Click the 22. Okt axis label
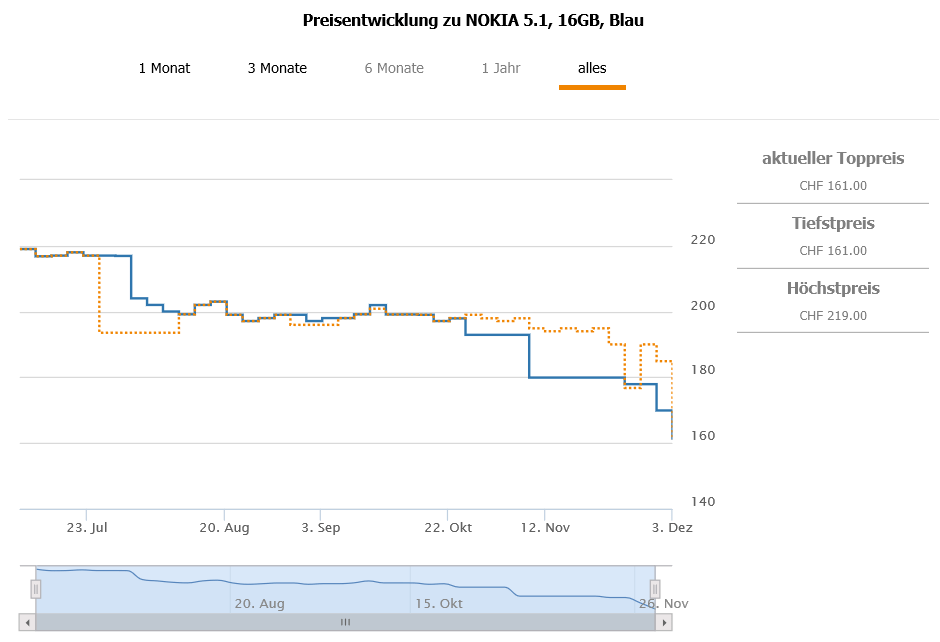This screenshot has height=642, width=940. point(448,527)
